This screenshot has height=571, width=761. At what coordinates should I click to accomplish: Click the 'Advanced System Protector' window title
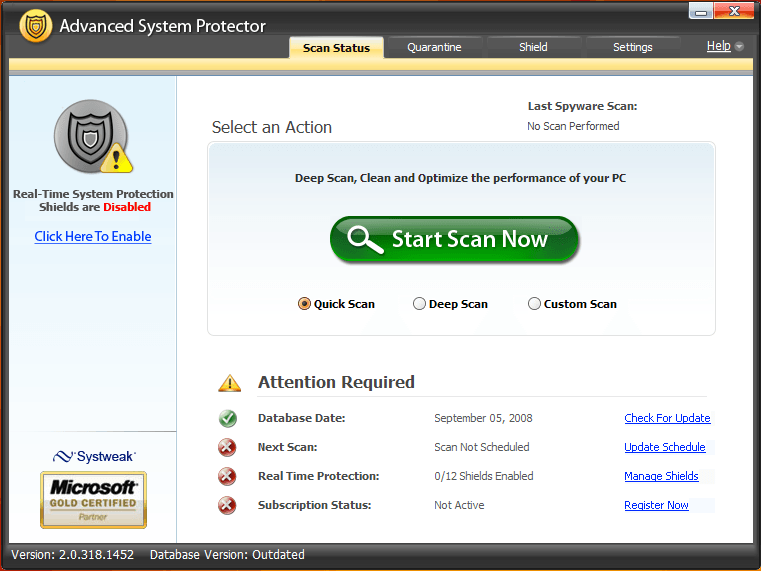coord(163,26)
